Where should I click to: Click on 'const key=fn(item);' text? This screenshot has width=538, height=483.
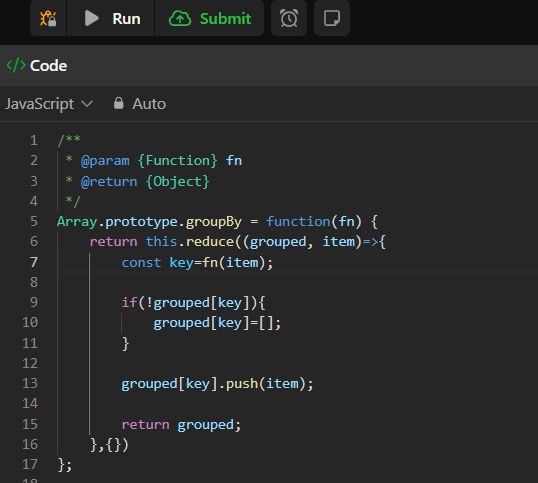tap(197, 263)
